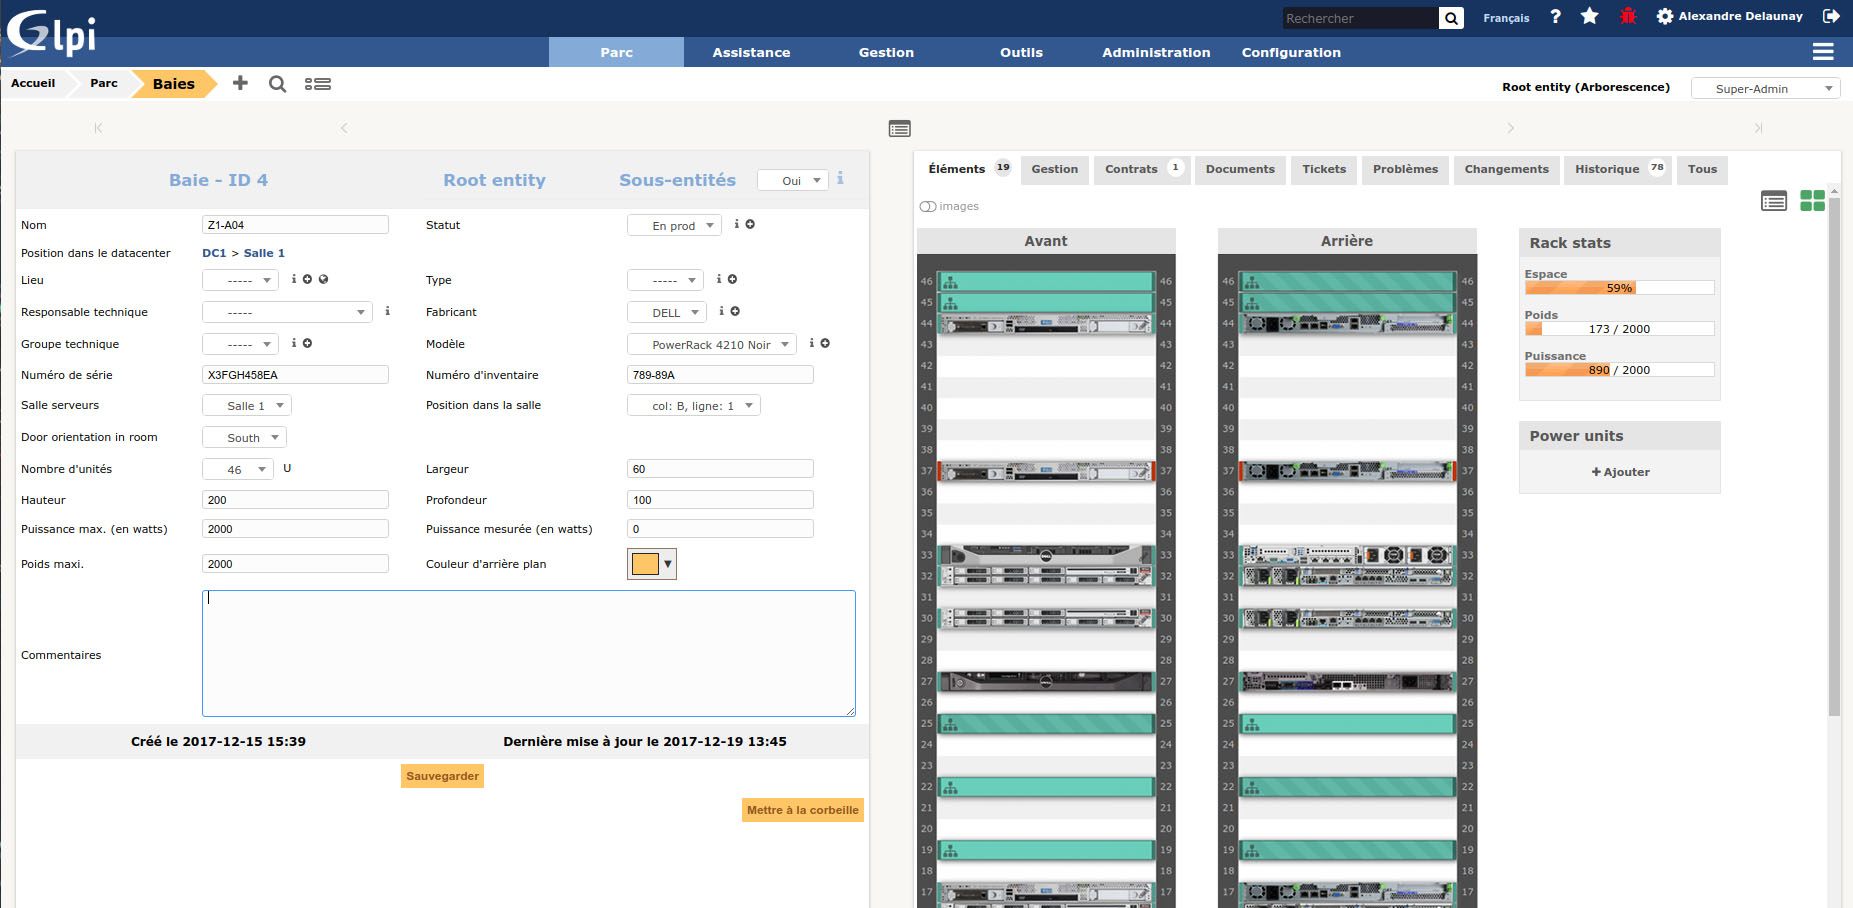Open the background color swatch picker
1853x908 pixels.
[652, 564]
